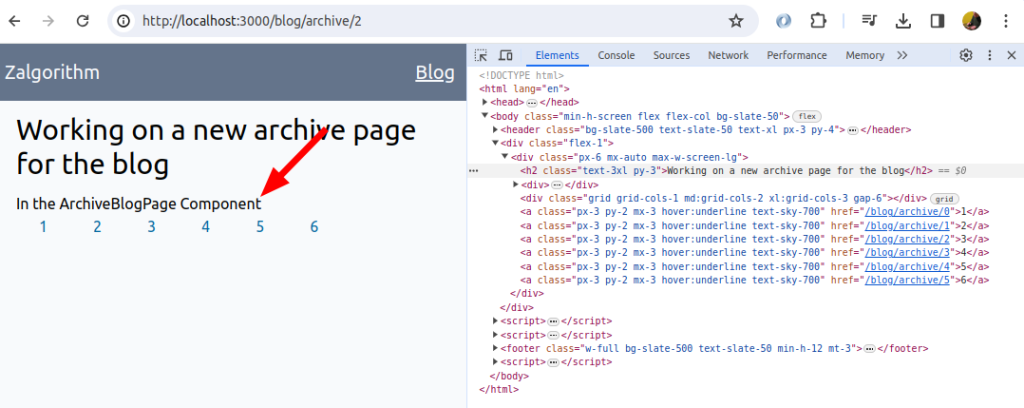
Task: Click the 'Working on a new archive page' heading
Action: [x=216, y=148]
